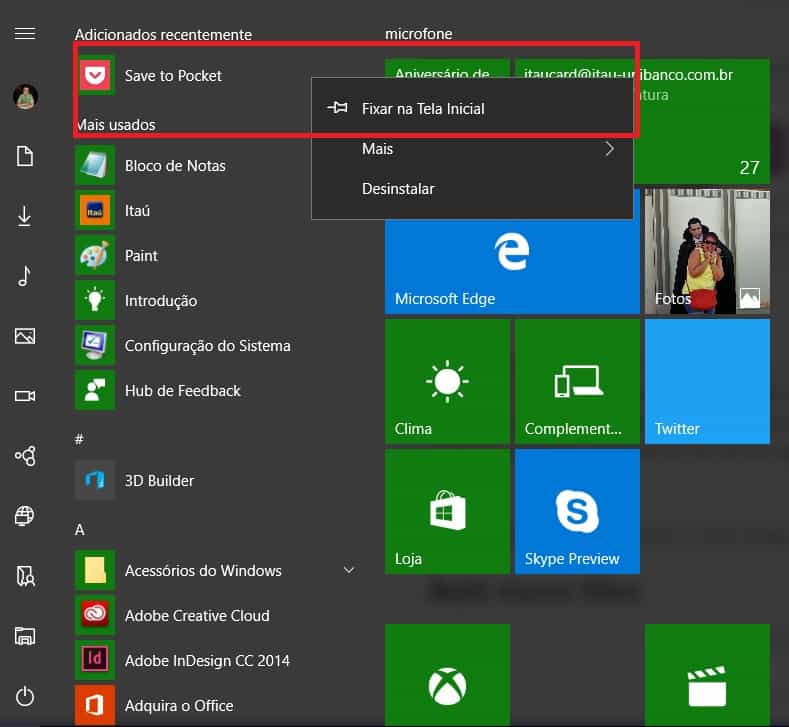
Task: Click the Itaú app icon
Action: pyautogui.click(x=95, y=210)
